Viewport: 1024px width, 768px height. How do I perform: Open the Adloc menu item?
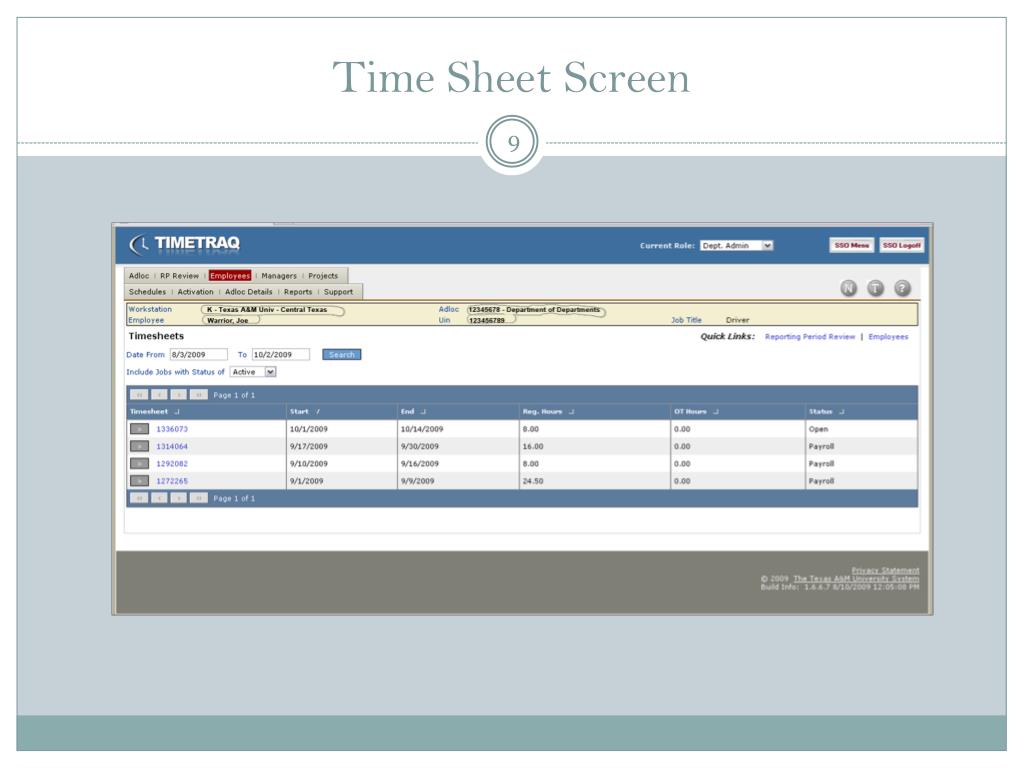[138, 276]
